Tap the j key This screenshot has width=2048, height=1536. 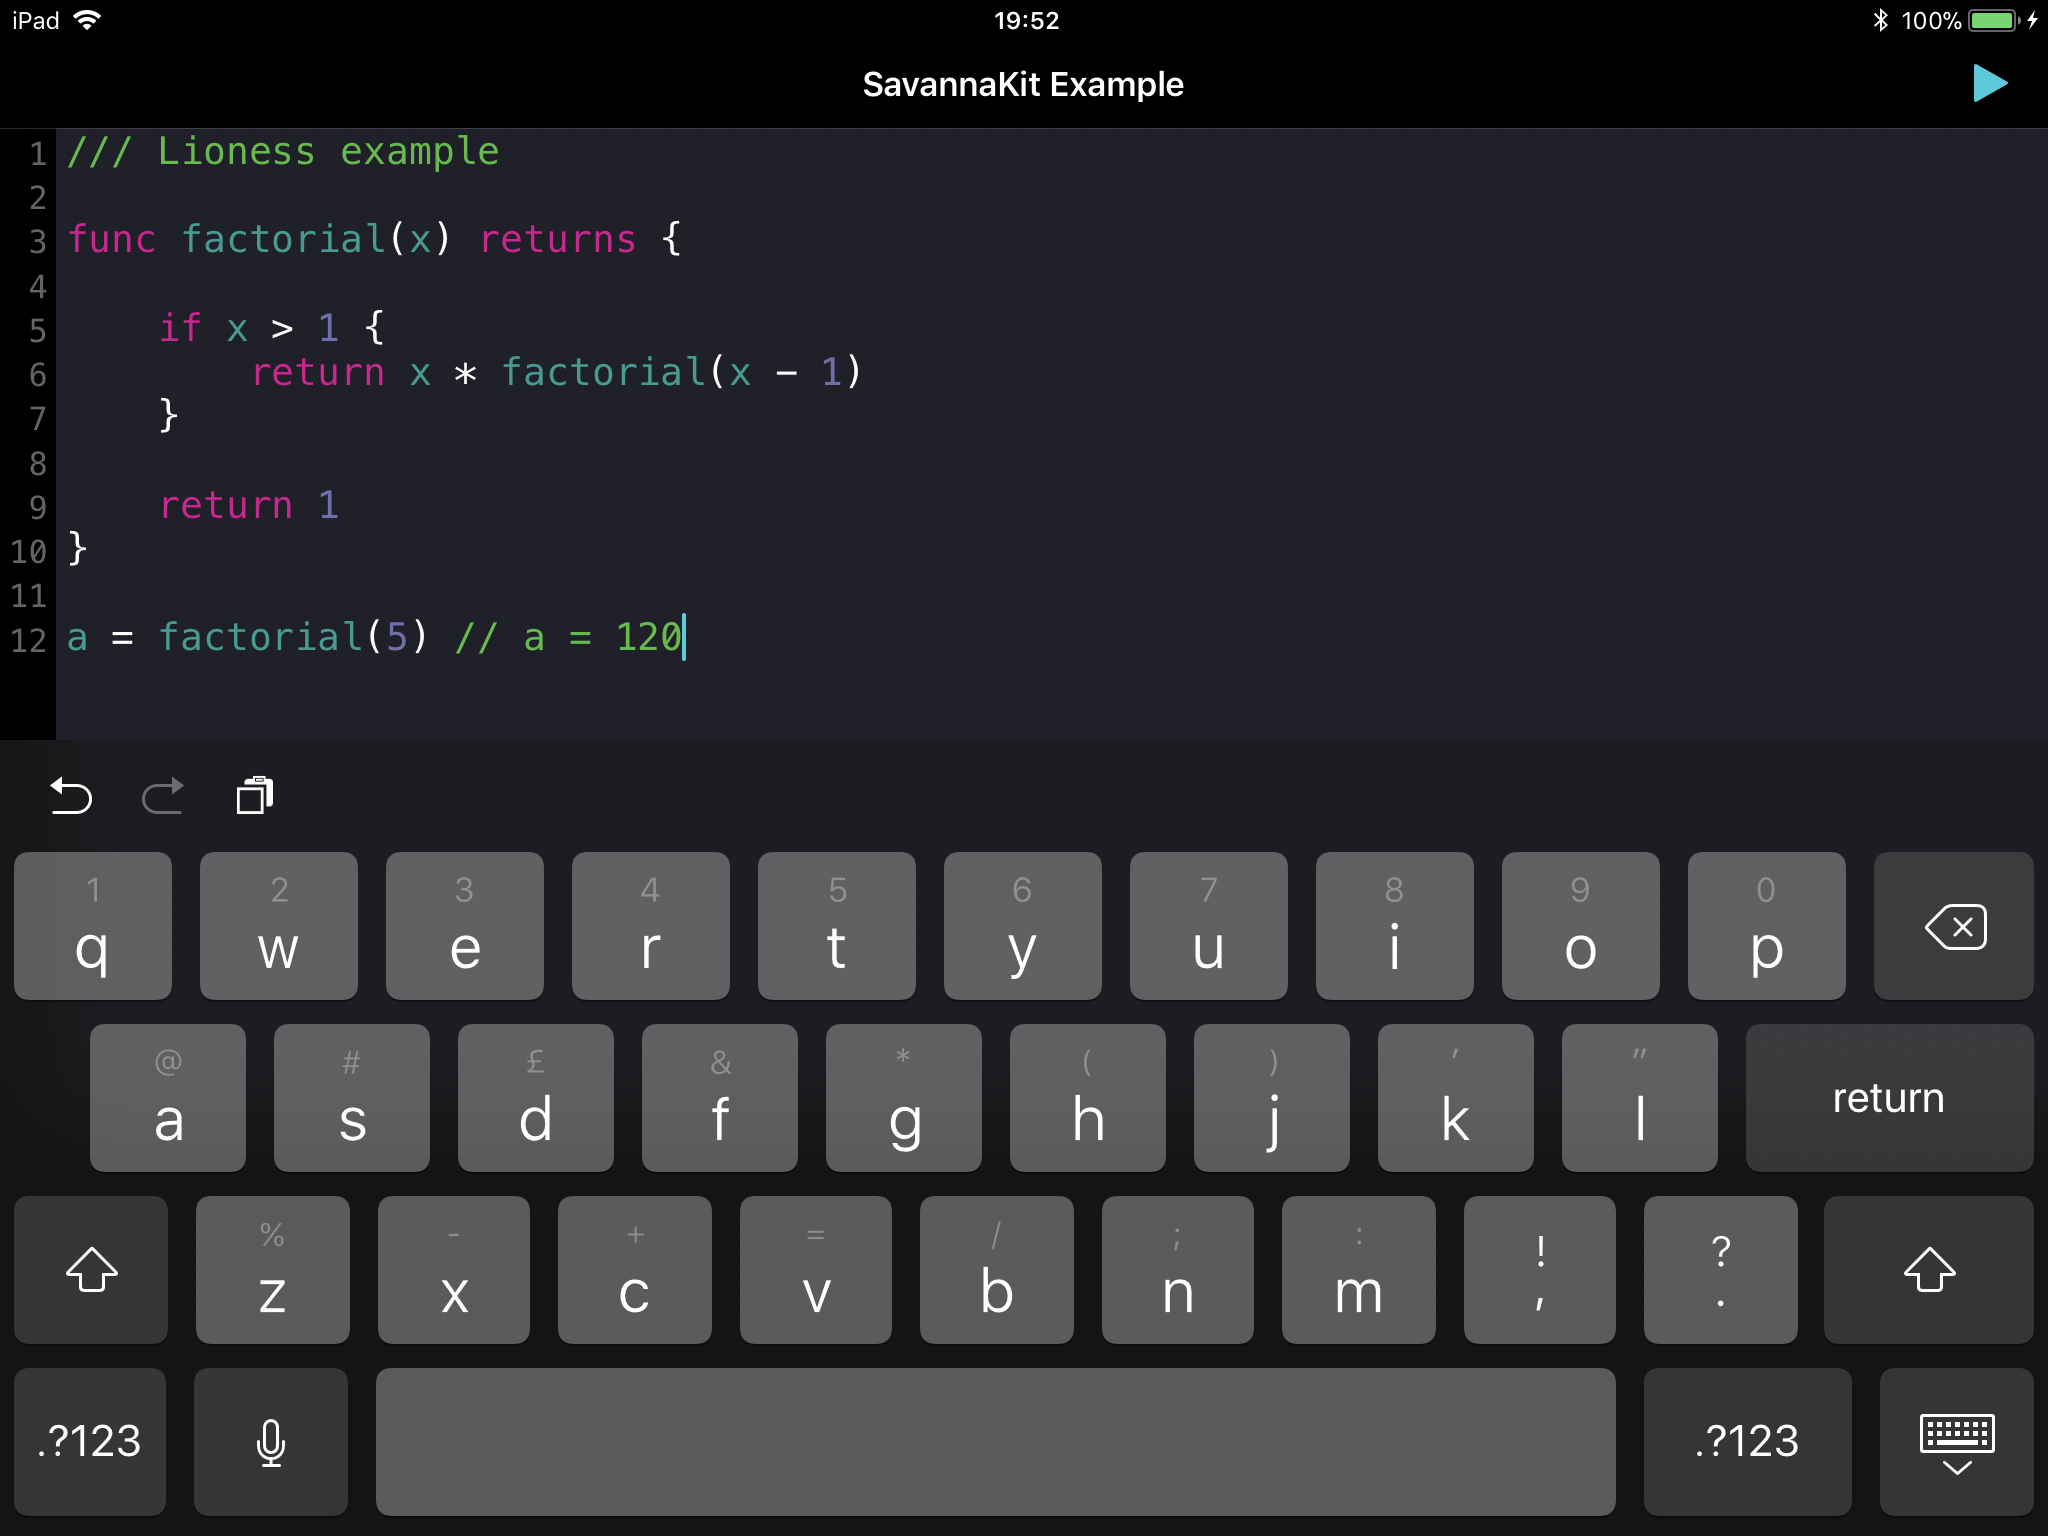[1272, 1098]
